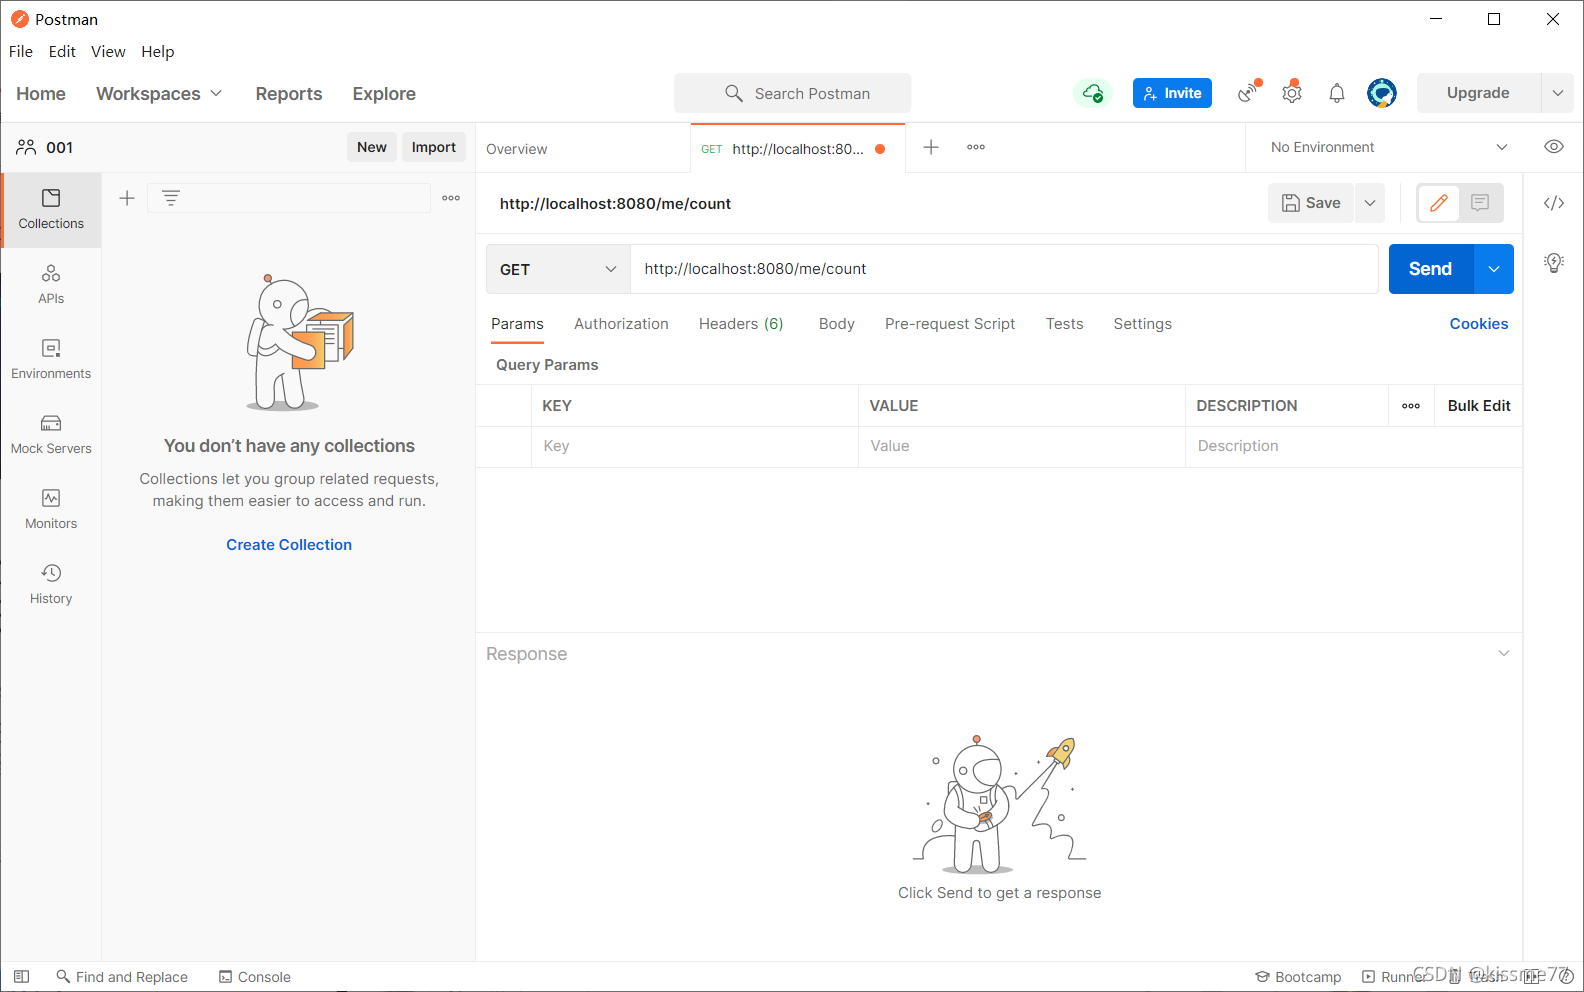Switch to the request Settings tab
Viewport: 1584px width, 992px height.
[x=1143, y=324]
